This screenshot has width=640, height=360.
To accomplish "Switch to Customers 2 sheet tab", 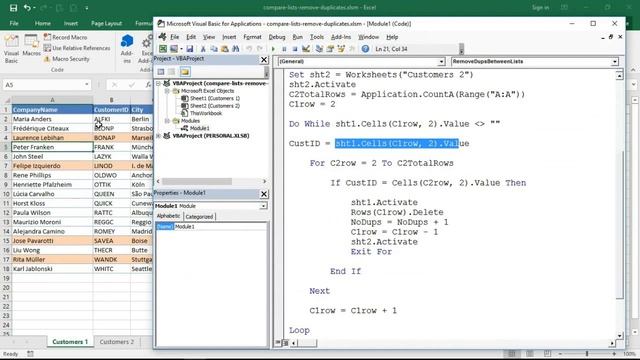I will [x=117, y=342].
